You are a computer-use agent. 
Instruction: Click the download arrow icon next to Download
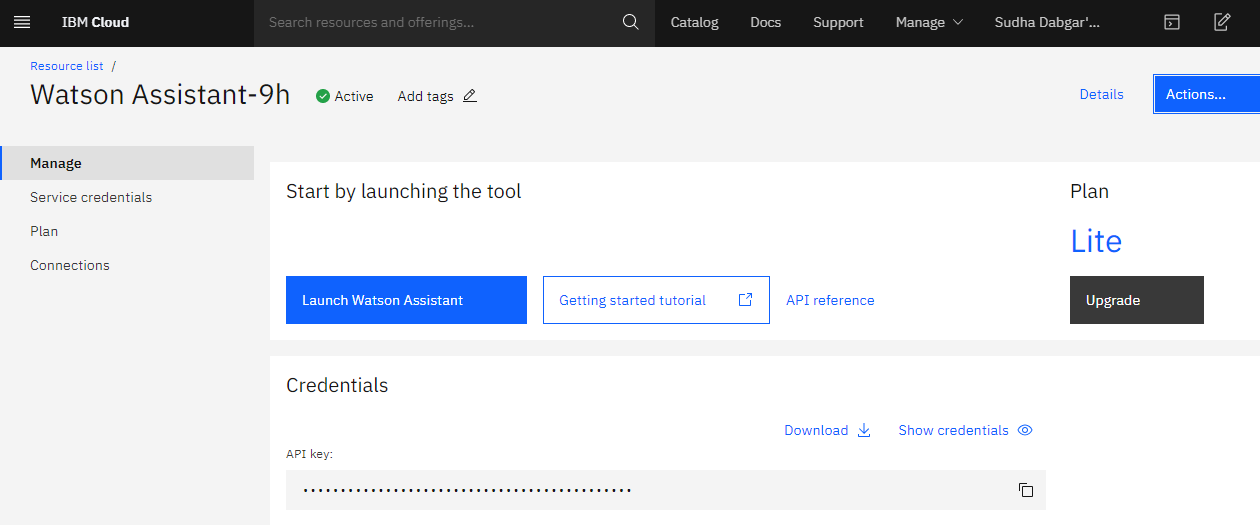tap(864, 430)
